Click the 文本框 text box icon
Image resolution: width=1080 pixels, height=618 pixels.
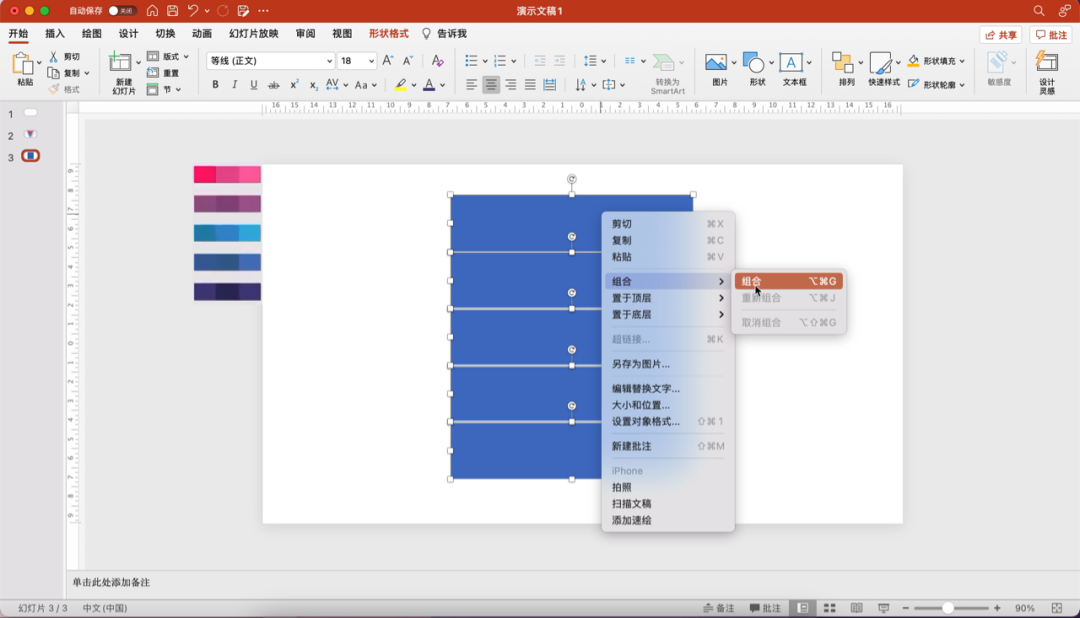click(x=791, y=64)
